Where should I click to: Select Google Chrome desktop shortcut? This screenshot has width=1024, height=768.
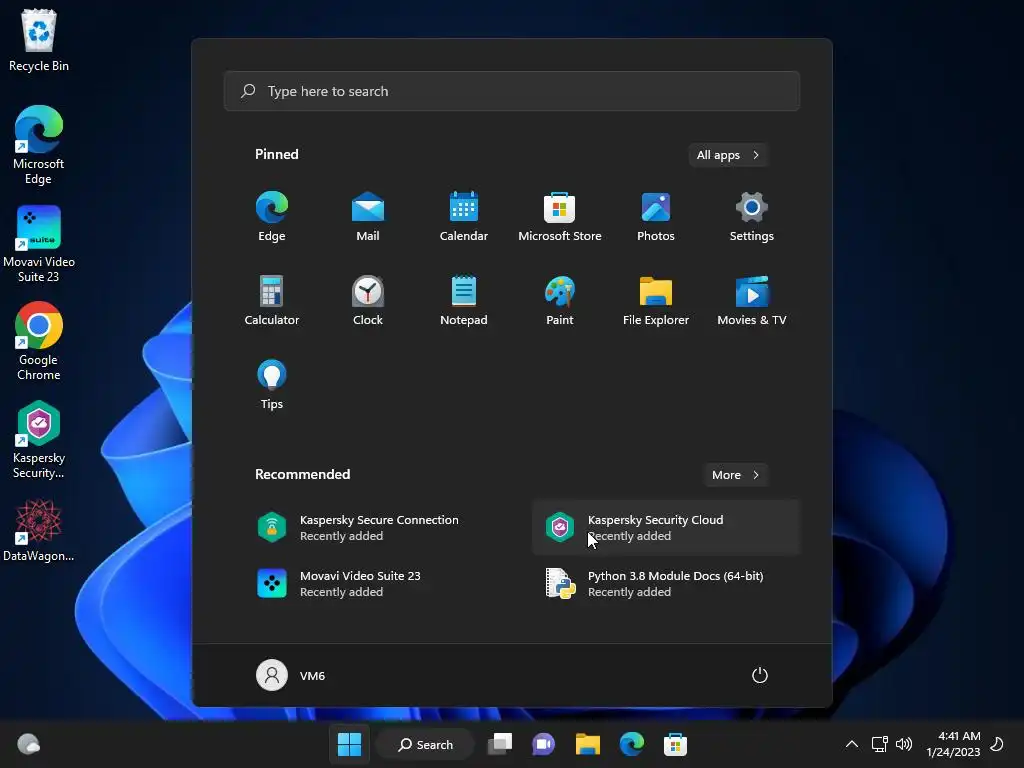pos(39,341)
